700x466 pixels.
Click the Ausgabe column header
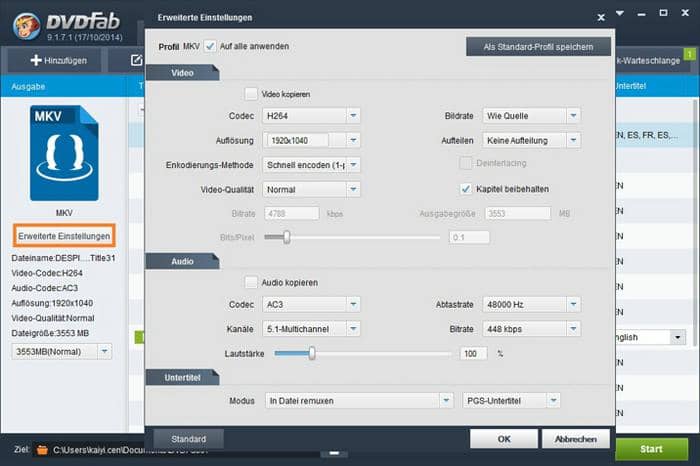[28, 86]
